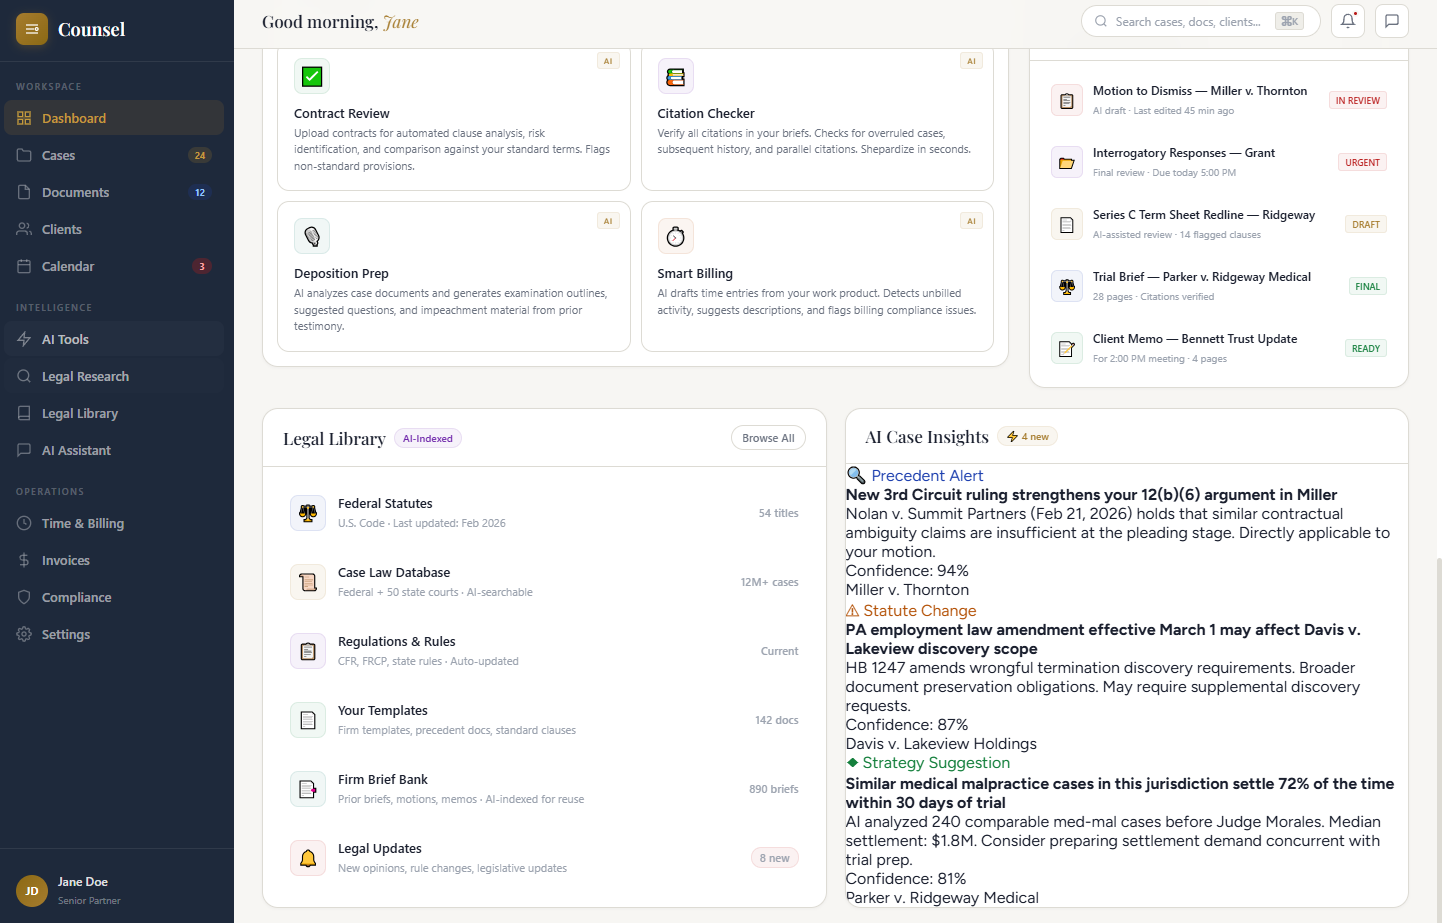Viewport: 1442px width, 923px height.
Task: Click the 4 new insights badge
Action: [1028, 436]
